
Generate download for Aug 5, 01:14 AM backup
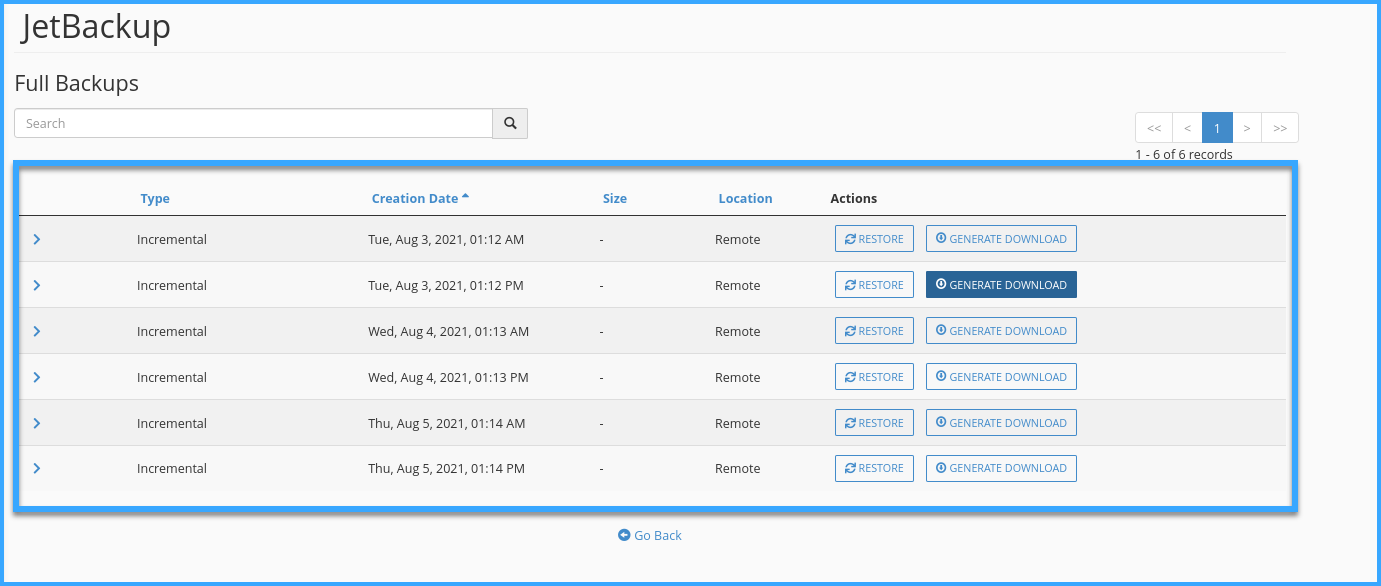tap(1001, 424)
